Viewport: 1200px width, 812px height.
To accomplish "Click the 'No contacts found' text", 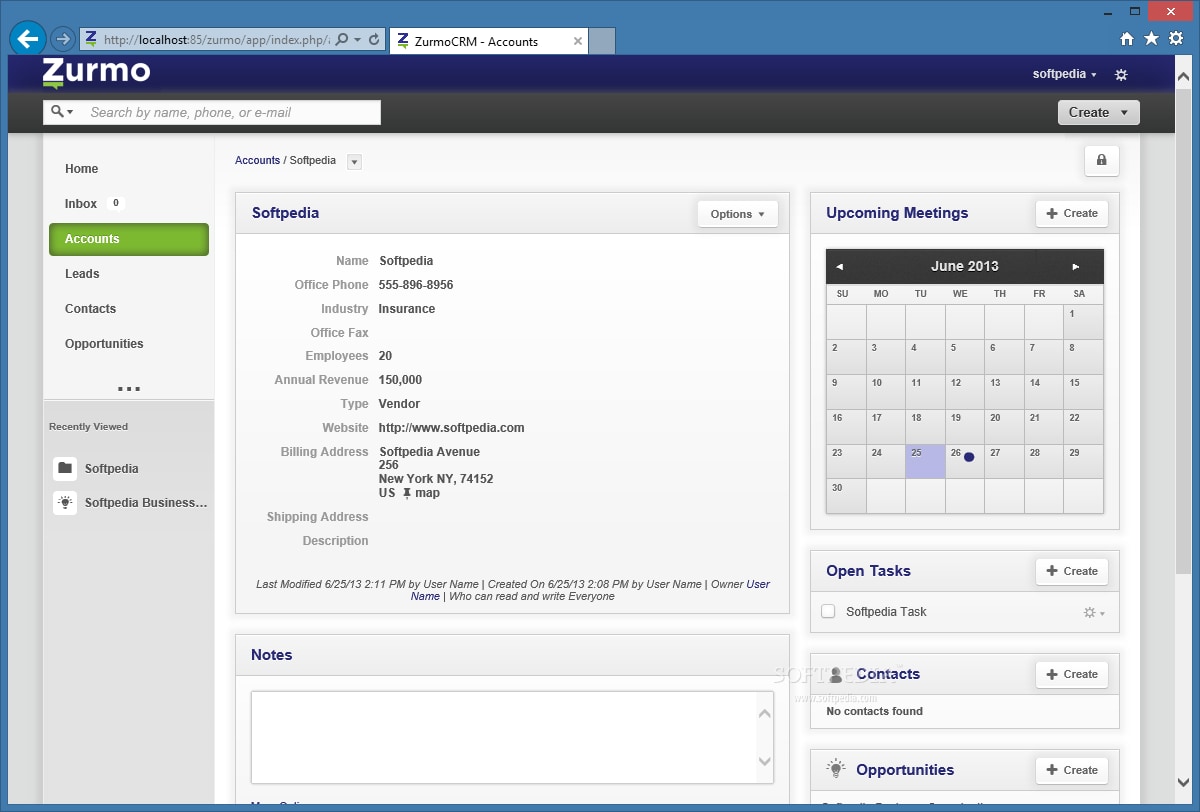I will (x=874, y=711).
